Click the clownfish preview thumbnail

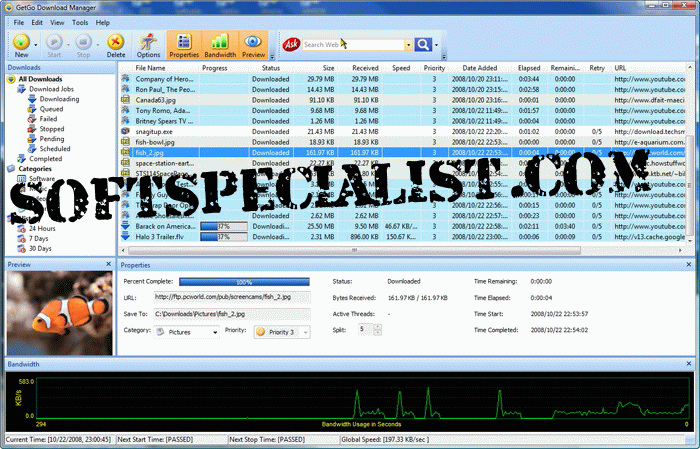(x=59, y=313)
